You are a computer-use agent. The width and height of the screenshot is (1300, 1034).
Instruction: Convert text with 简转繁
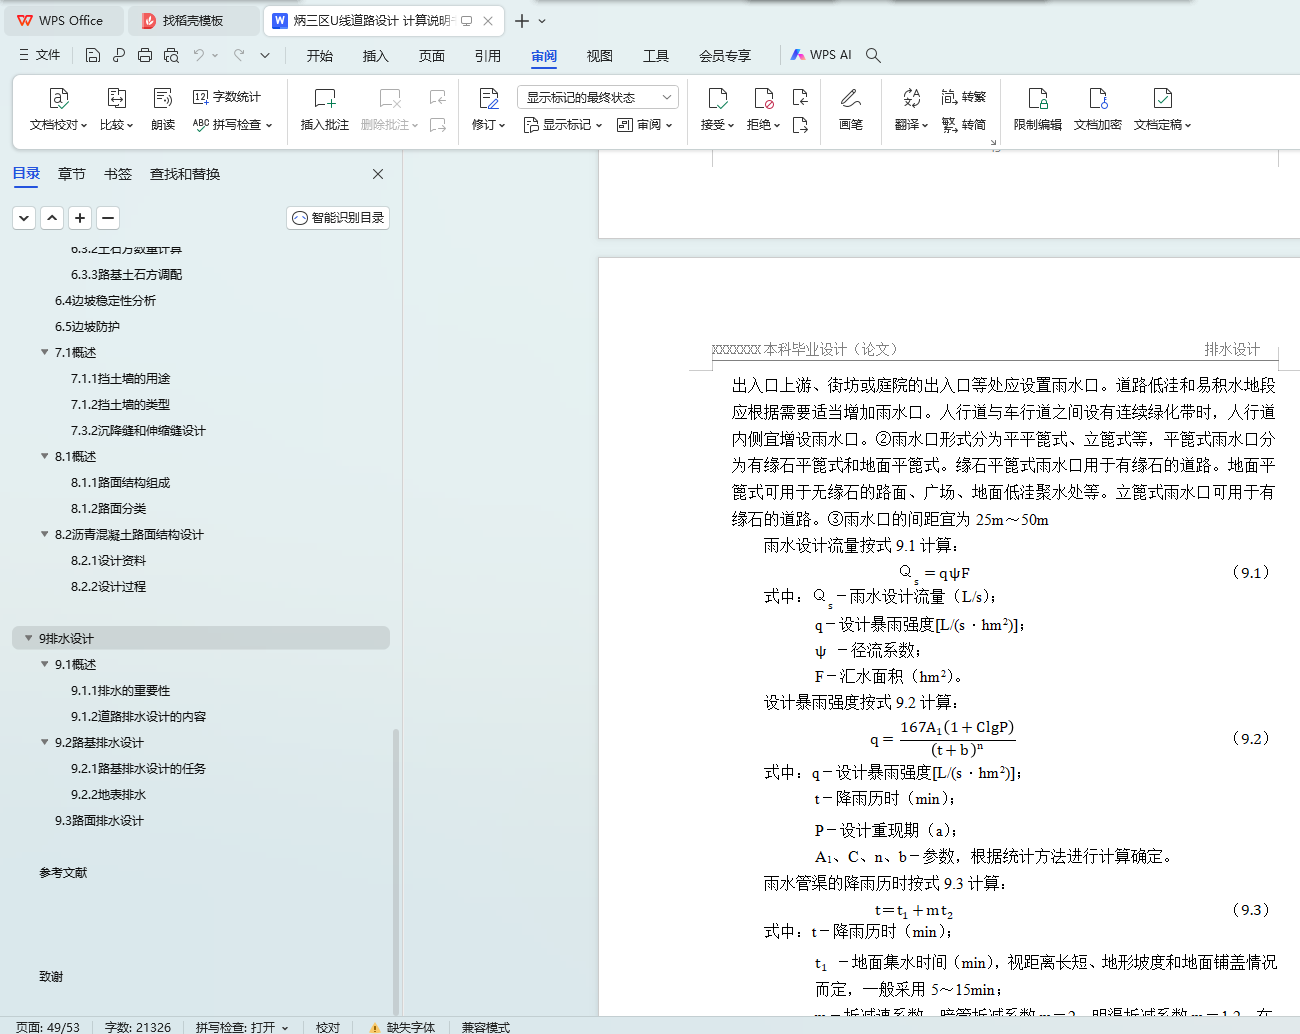(x=964, y=97)
